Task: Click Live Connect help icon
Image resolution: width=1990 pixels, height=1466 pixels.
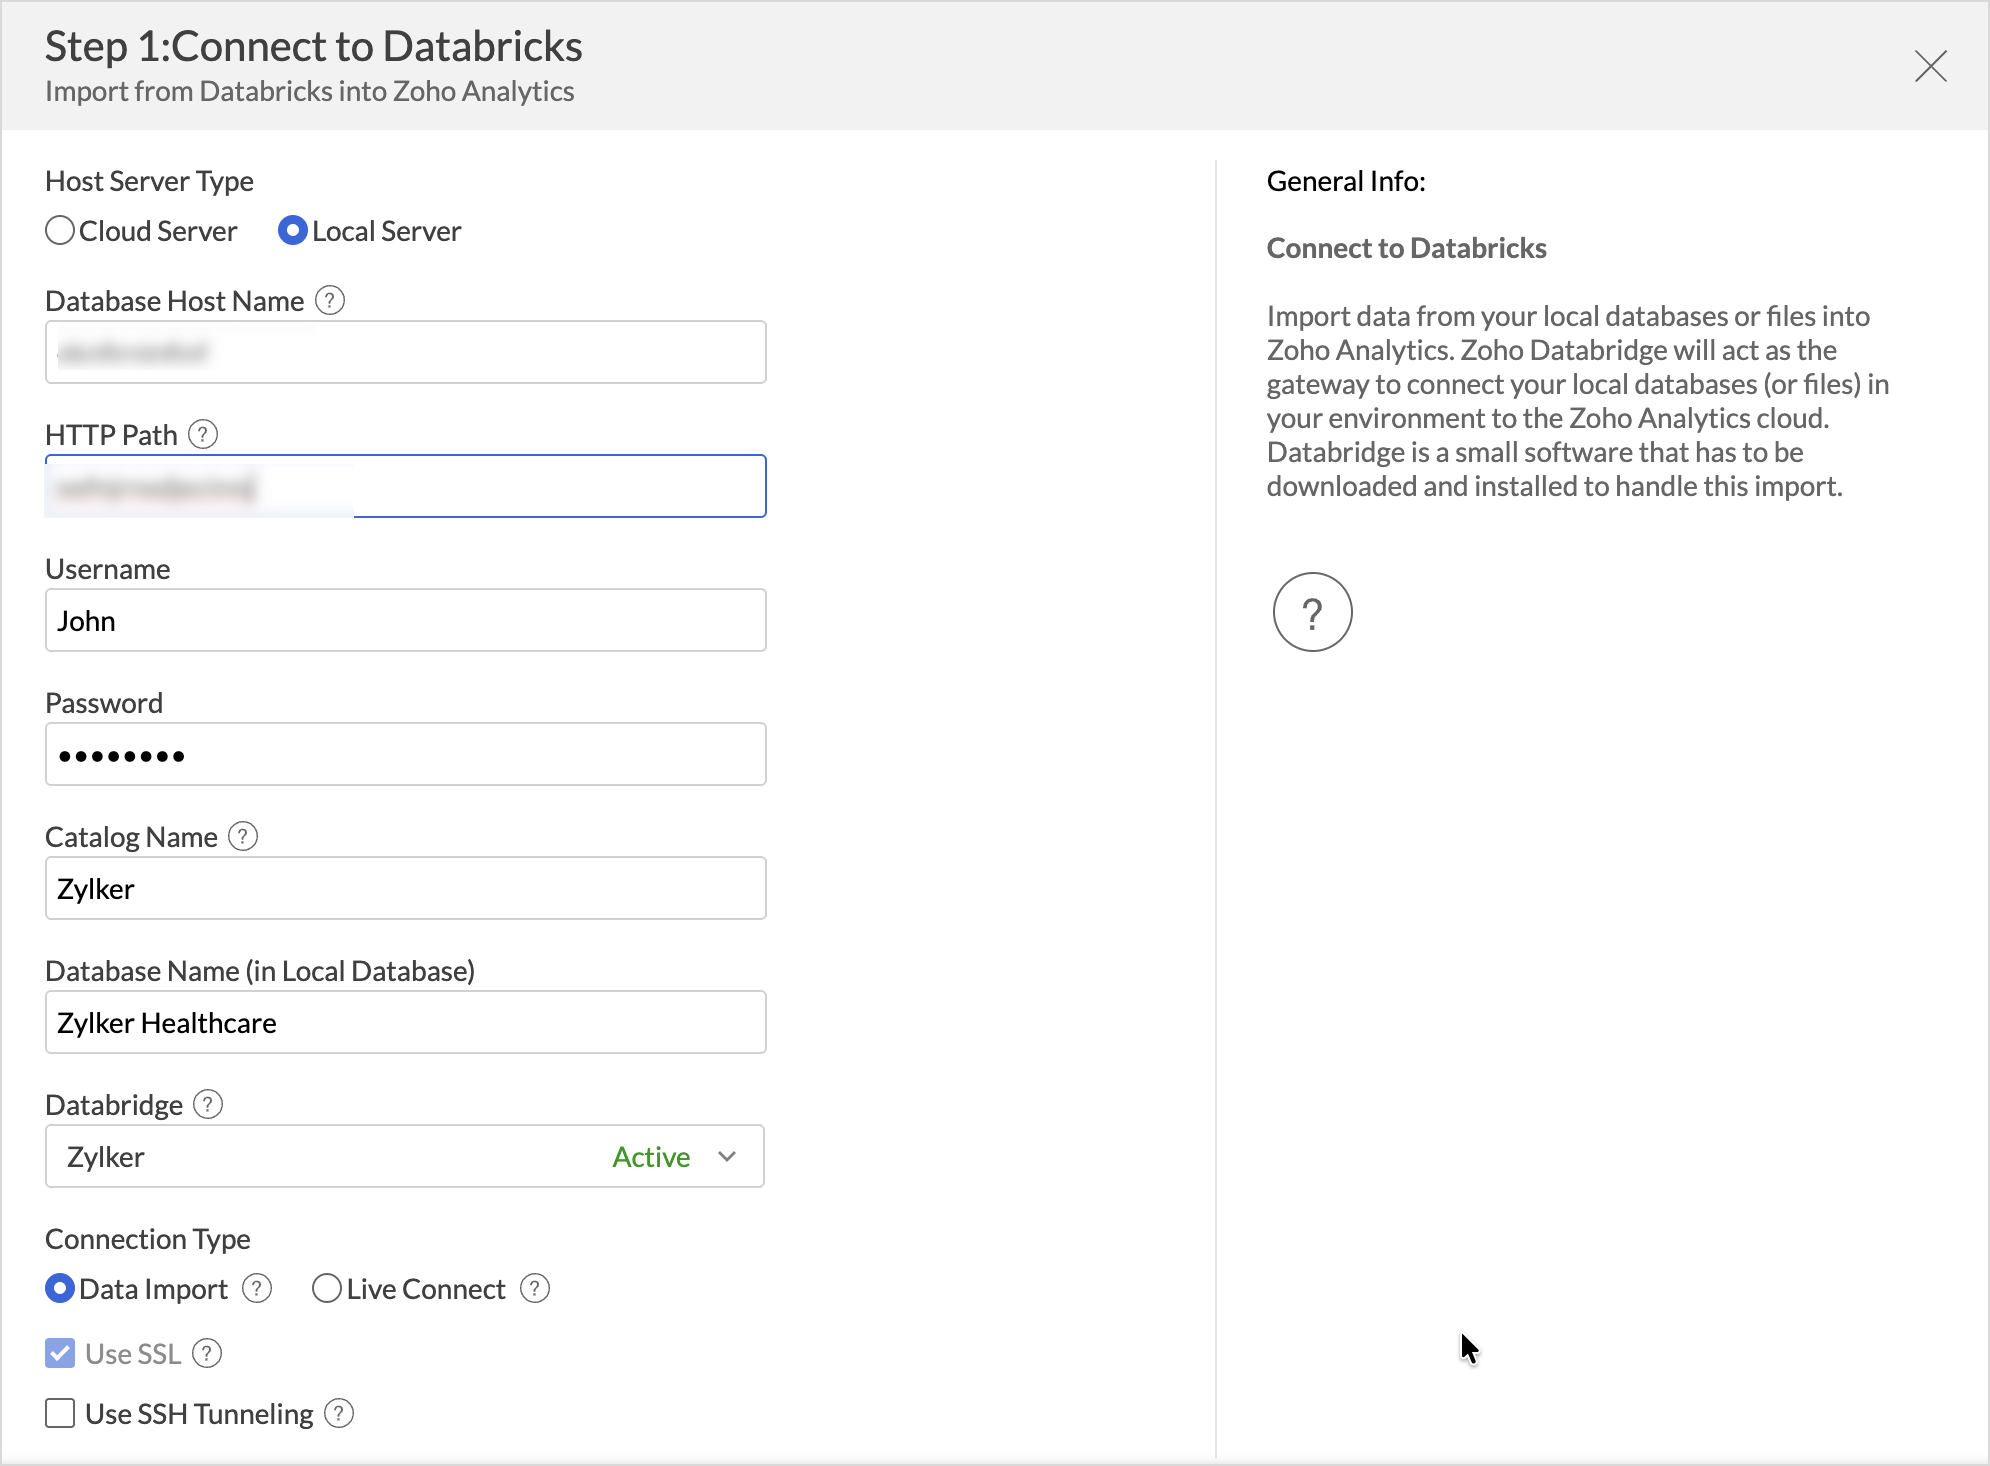Action: 535,1288
